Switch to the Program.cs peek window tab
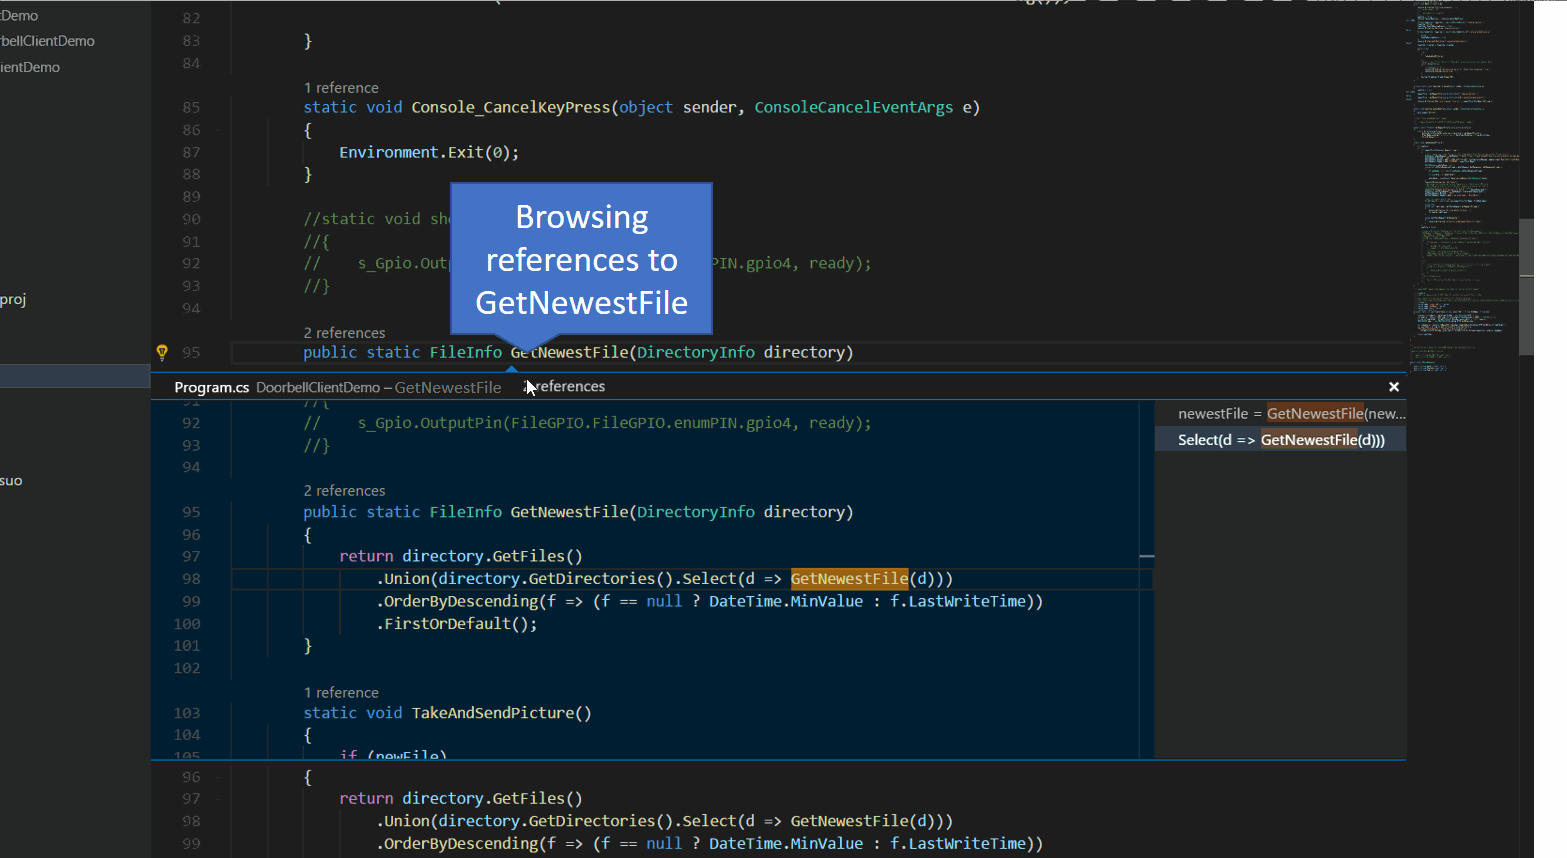 (211, 386)
